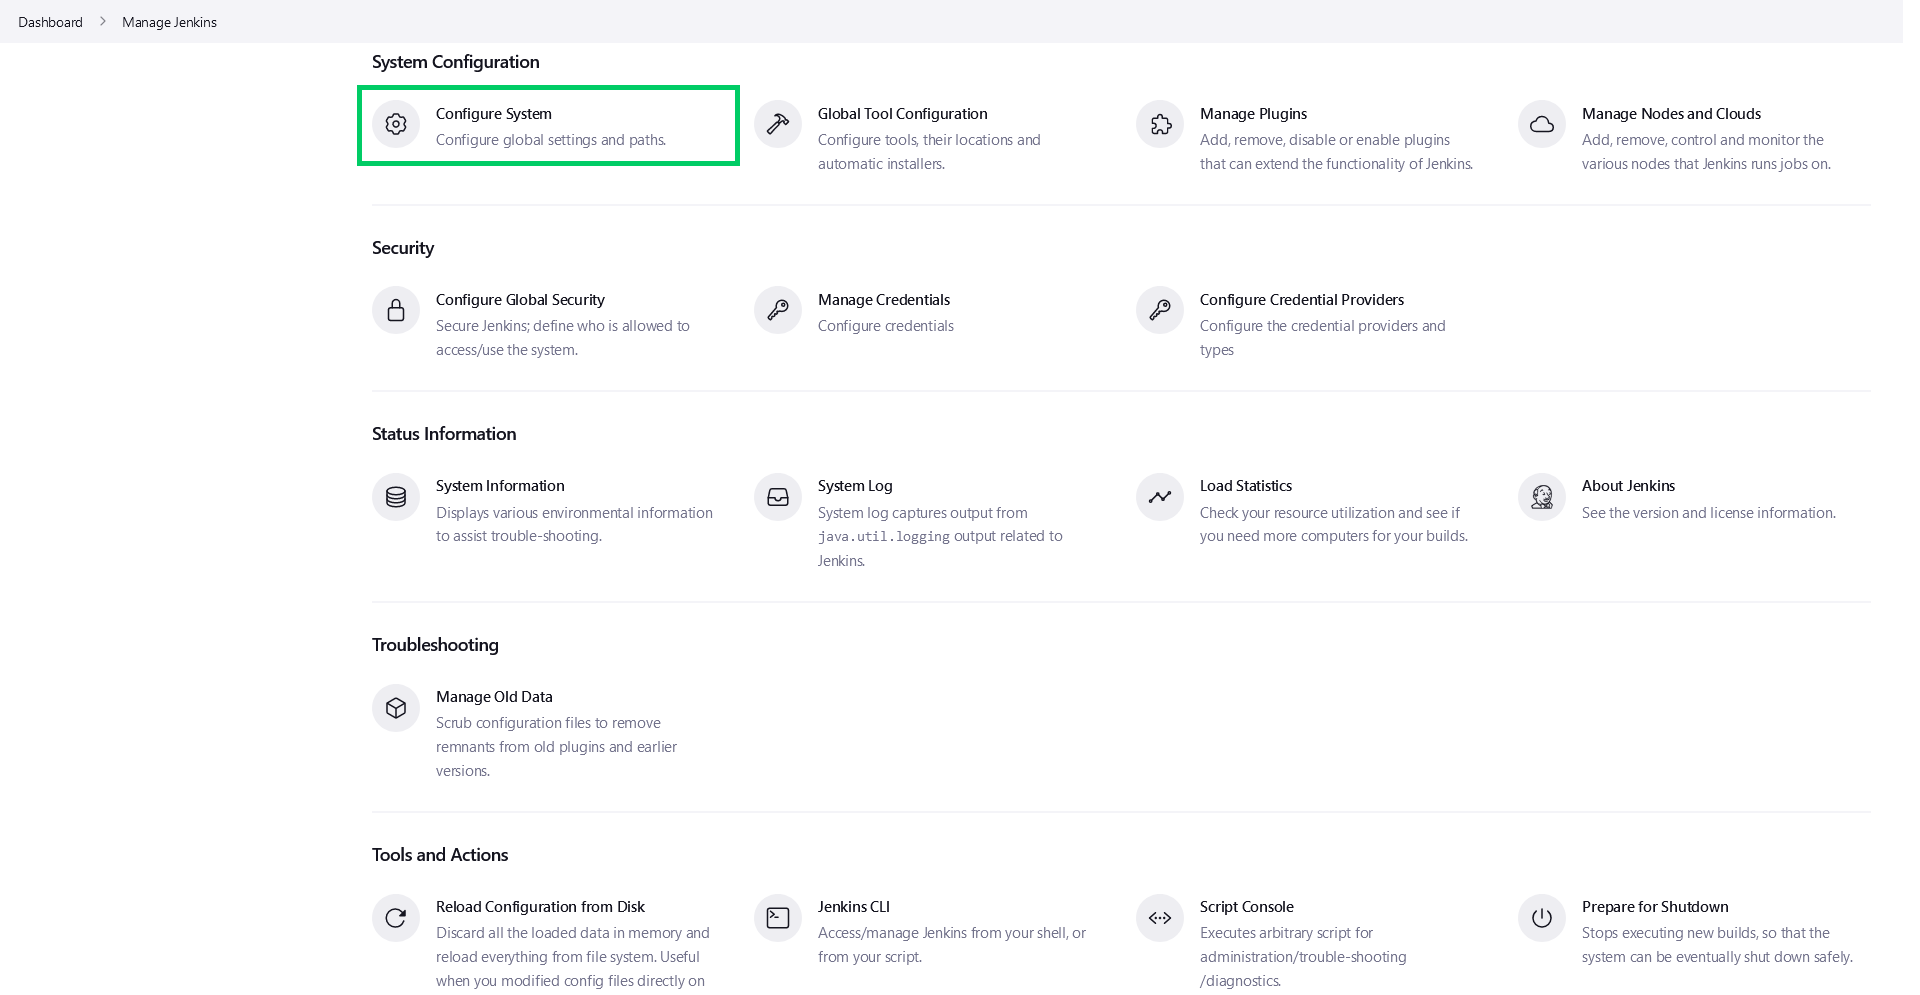This screenshot has width=1920, height=995.
Task: Click the About Jenkins butler icon
Action: pyautogui.click(x=1542, y=497)
